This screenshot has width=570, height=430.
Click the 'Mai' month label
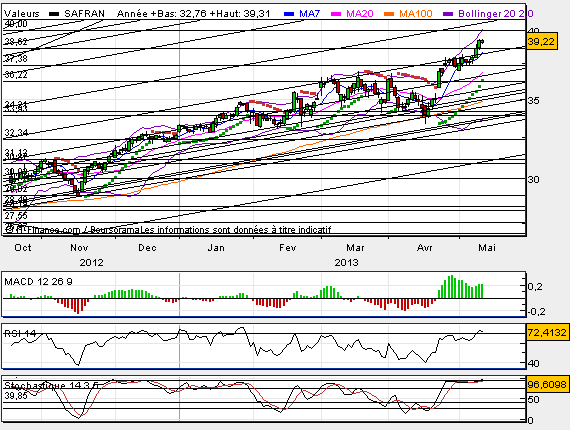487,248
